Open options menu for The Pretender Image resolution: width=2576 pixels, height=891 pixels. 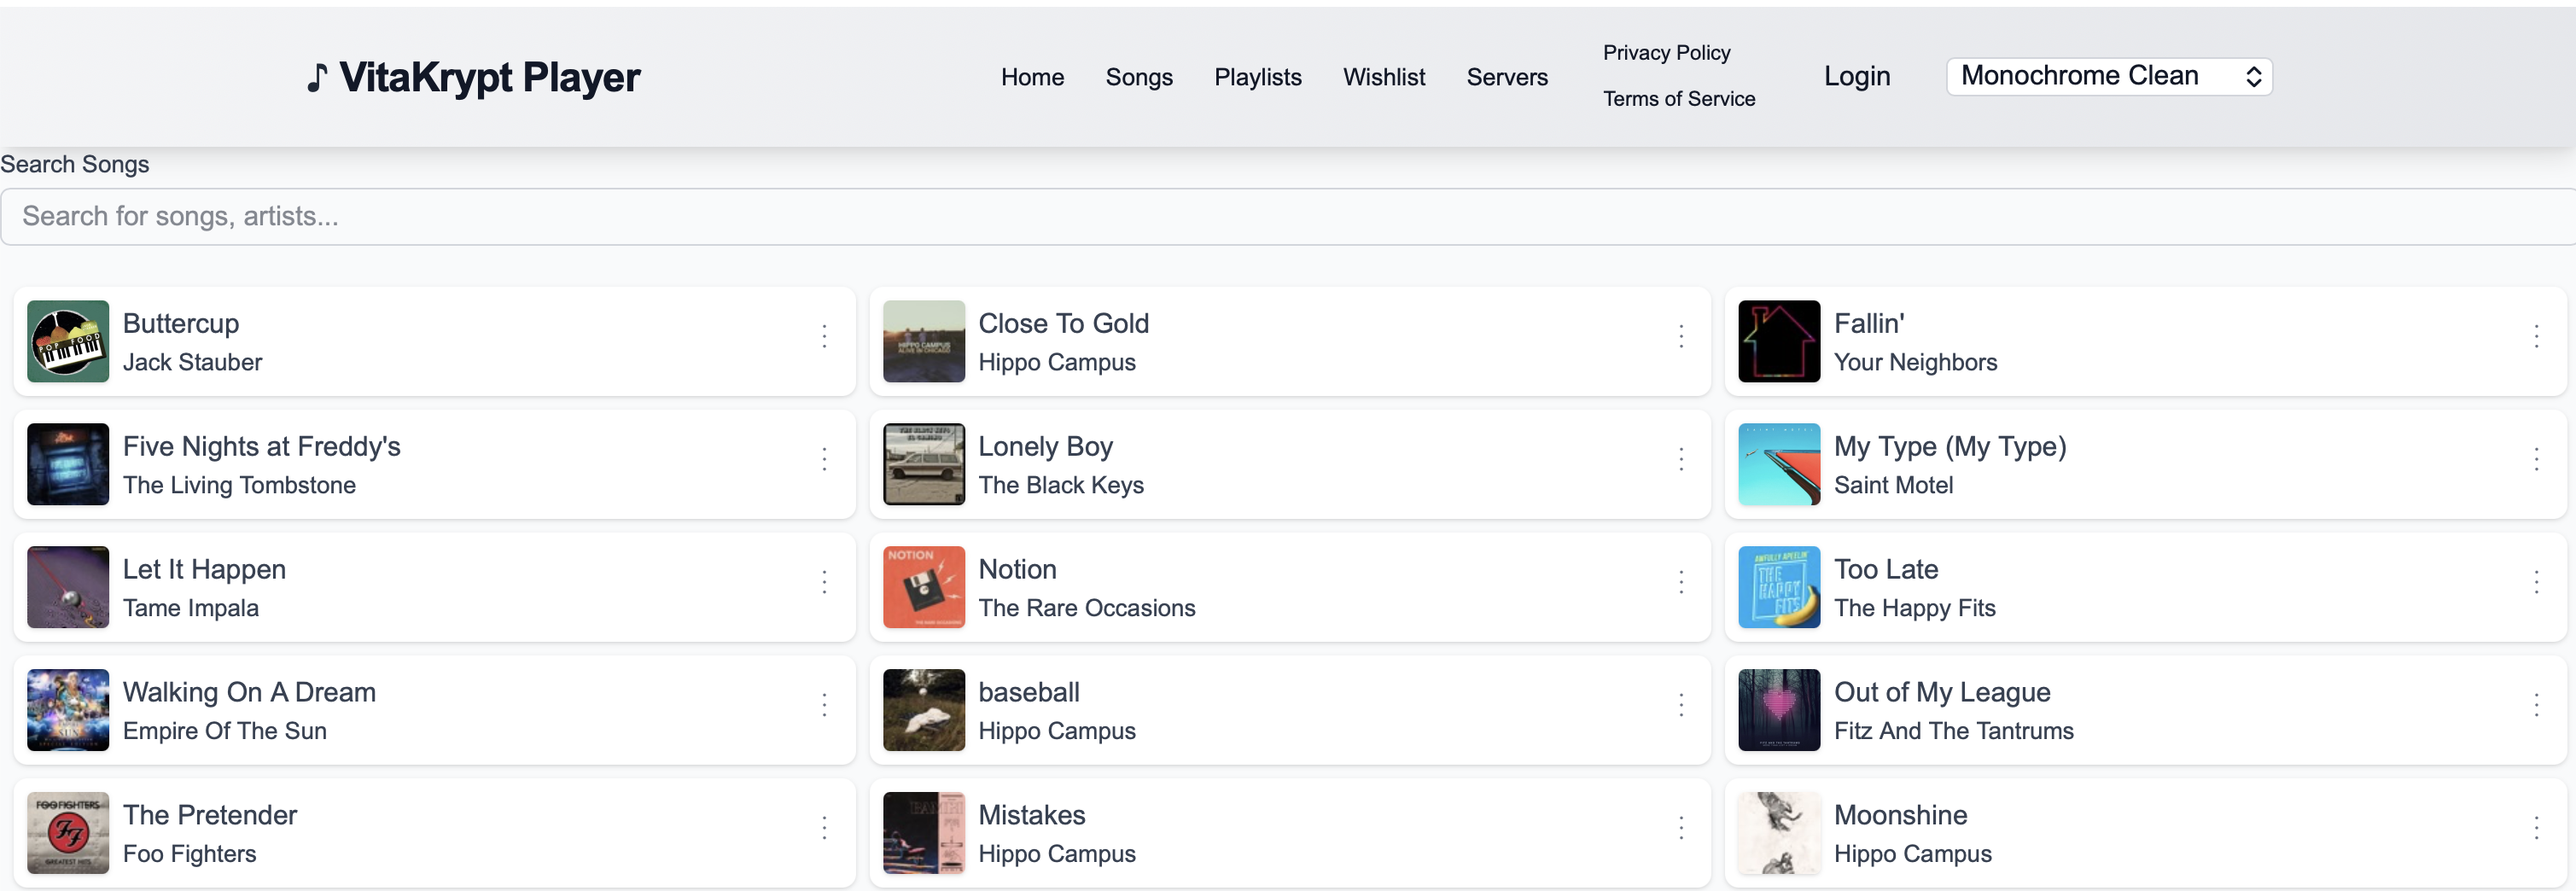(824, 828)
